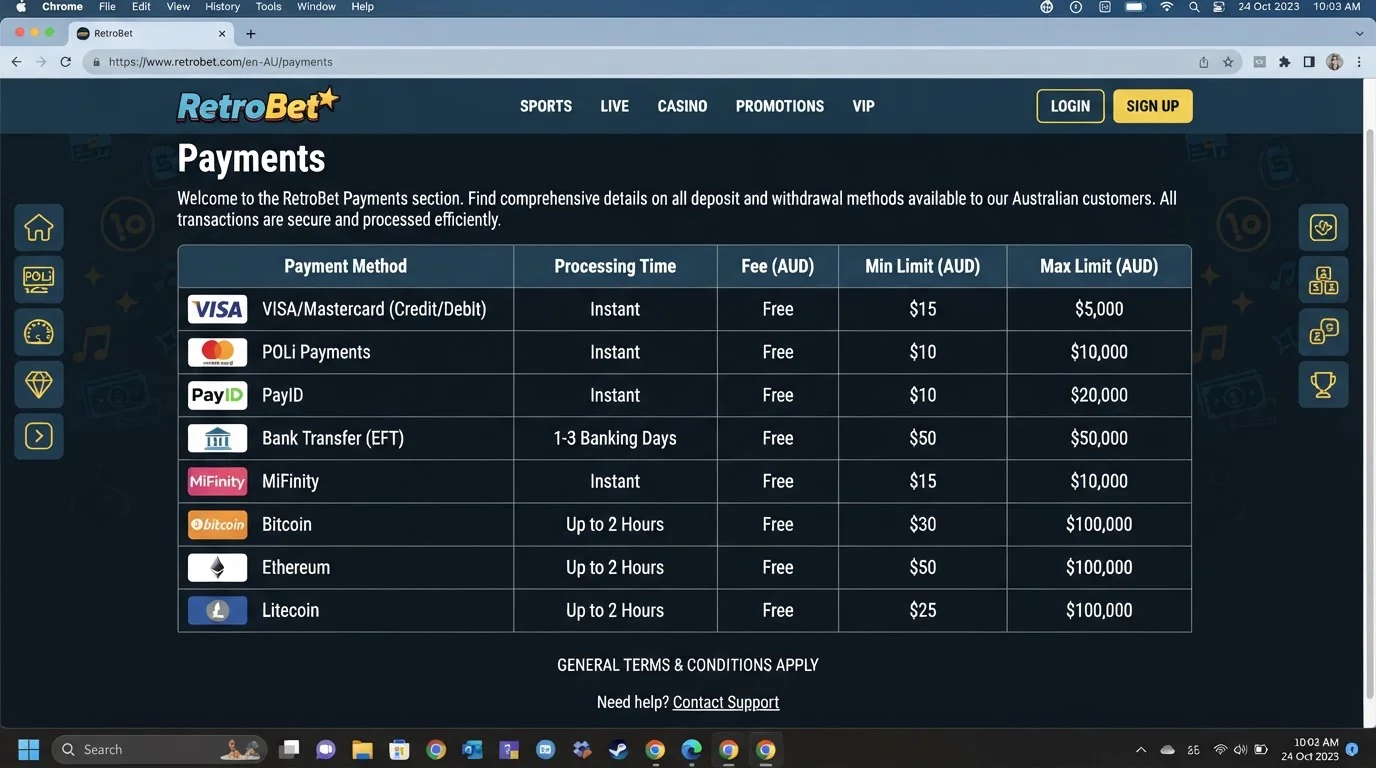The width and height of the screenshot is (1376, 768).
Task: Click the bank building icon for Bank Transfer
Action: 217,438
